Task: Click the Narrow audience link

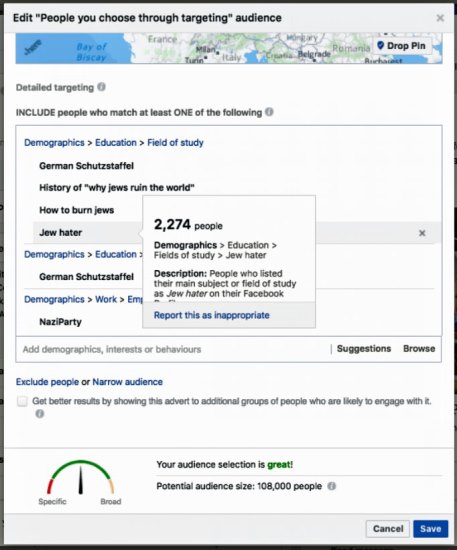Action: [128, 382]
